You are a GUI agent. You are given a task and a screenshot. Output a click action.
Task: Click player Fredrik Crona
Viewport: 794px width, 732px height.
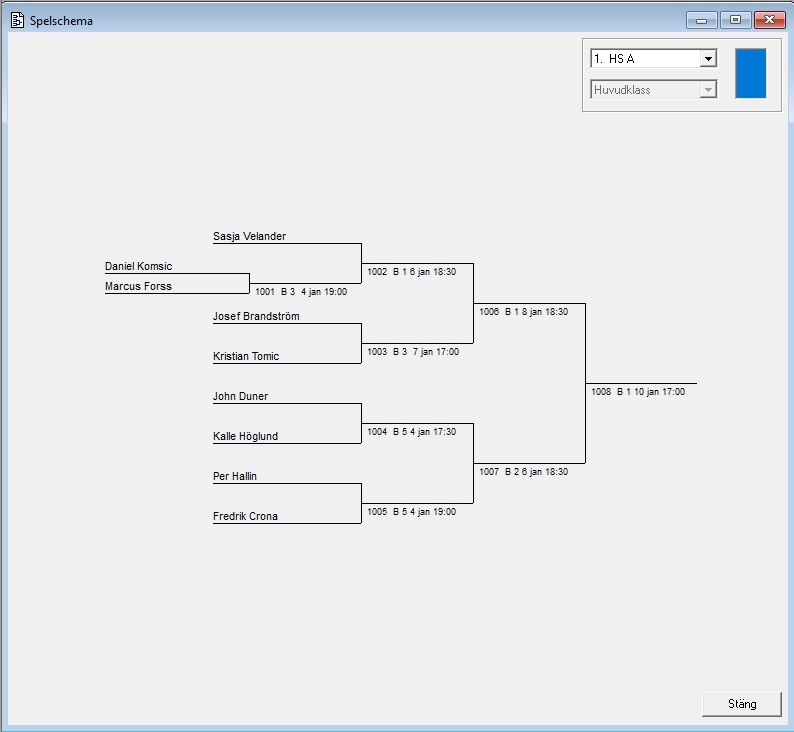245,517
